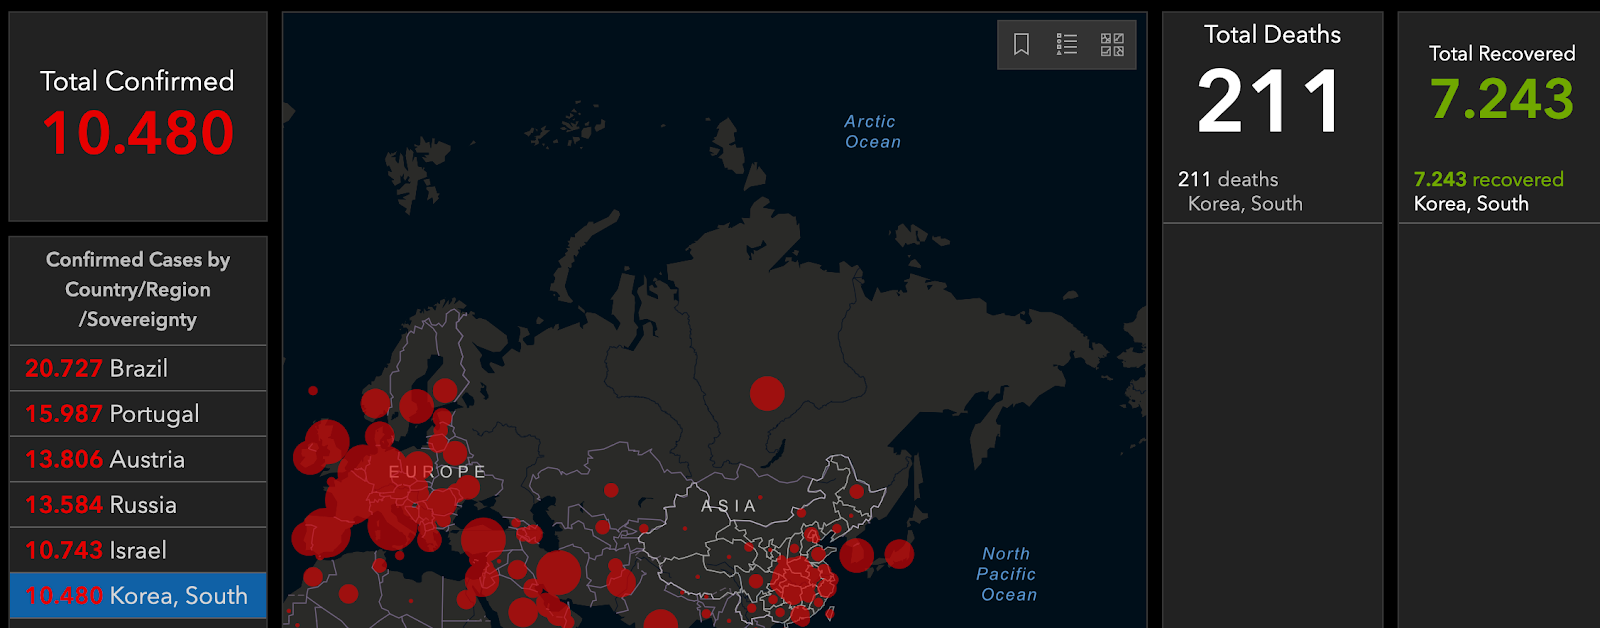Image resolution: width=1600 pixels, height=628 pixels.
Task: Click the red case circle in northern Russia
Action: pyautogui.click(x=767, y=394)
